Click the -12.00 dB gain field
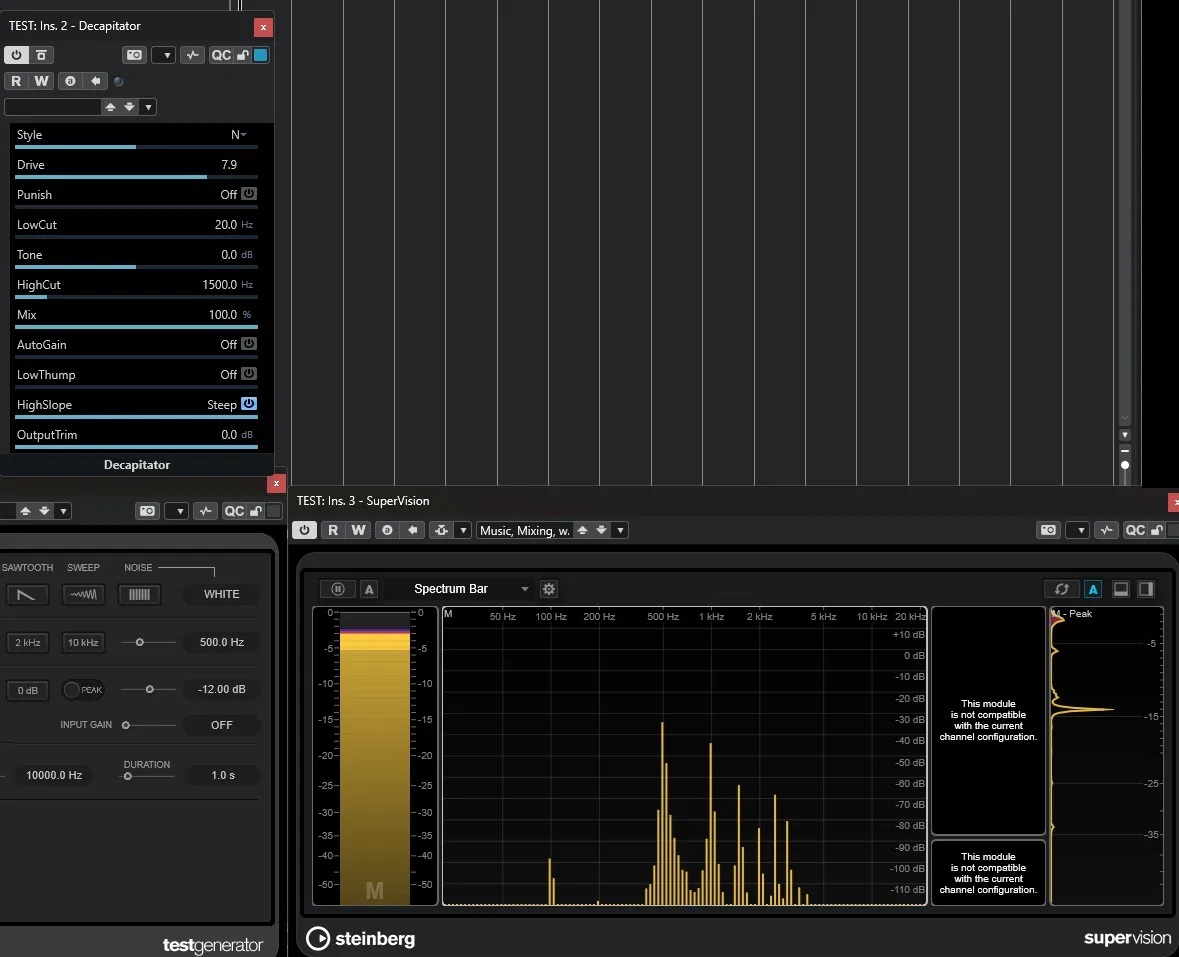1179x957 pixels. (x=222, y=689)
